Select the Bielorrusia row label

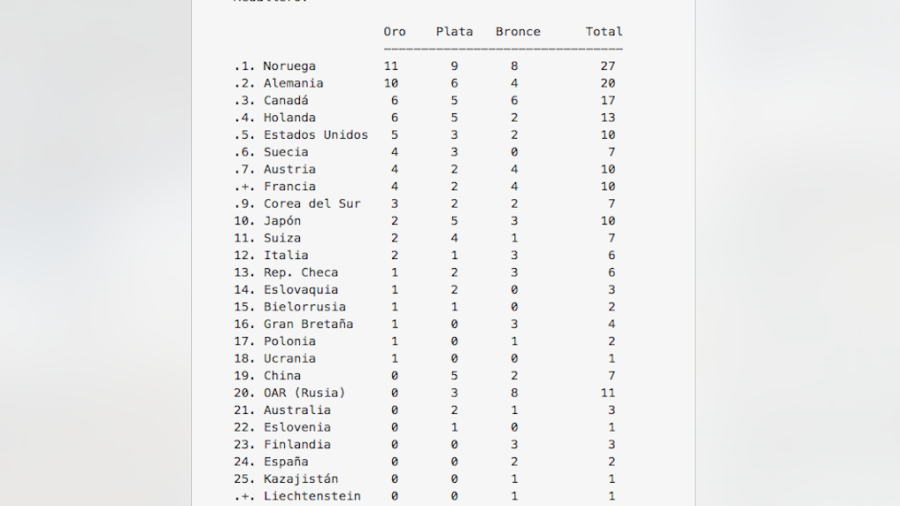click(x=304, y=307)
